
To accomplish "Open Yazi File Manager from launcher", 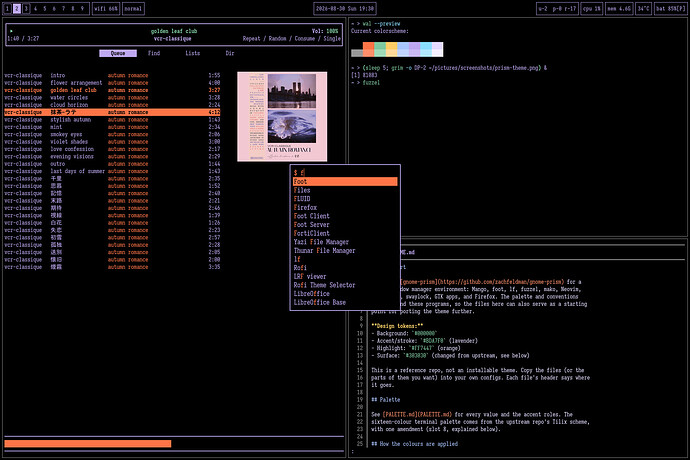I will tap(345, 242).
